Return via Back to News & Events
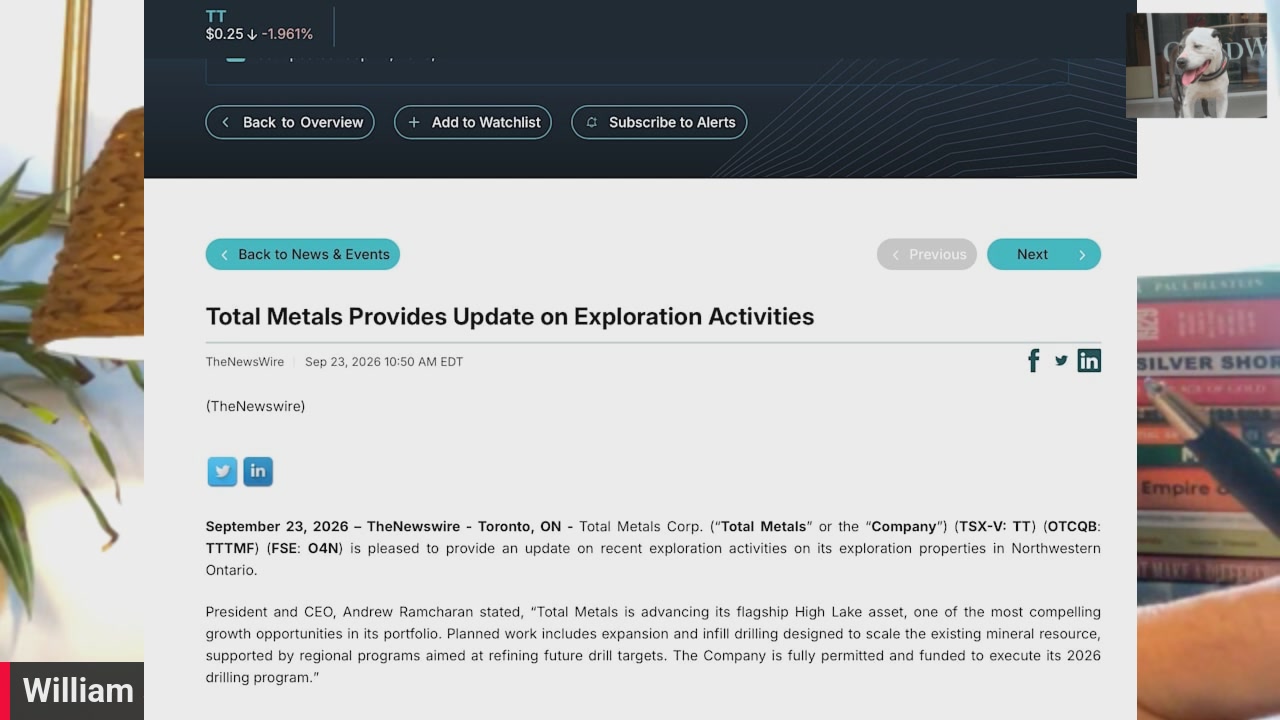The width and height of the screenshot is (1280, 720). pyautogui.click(x=303, y=254)
